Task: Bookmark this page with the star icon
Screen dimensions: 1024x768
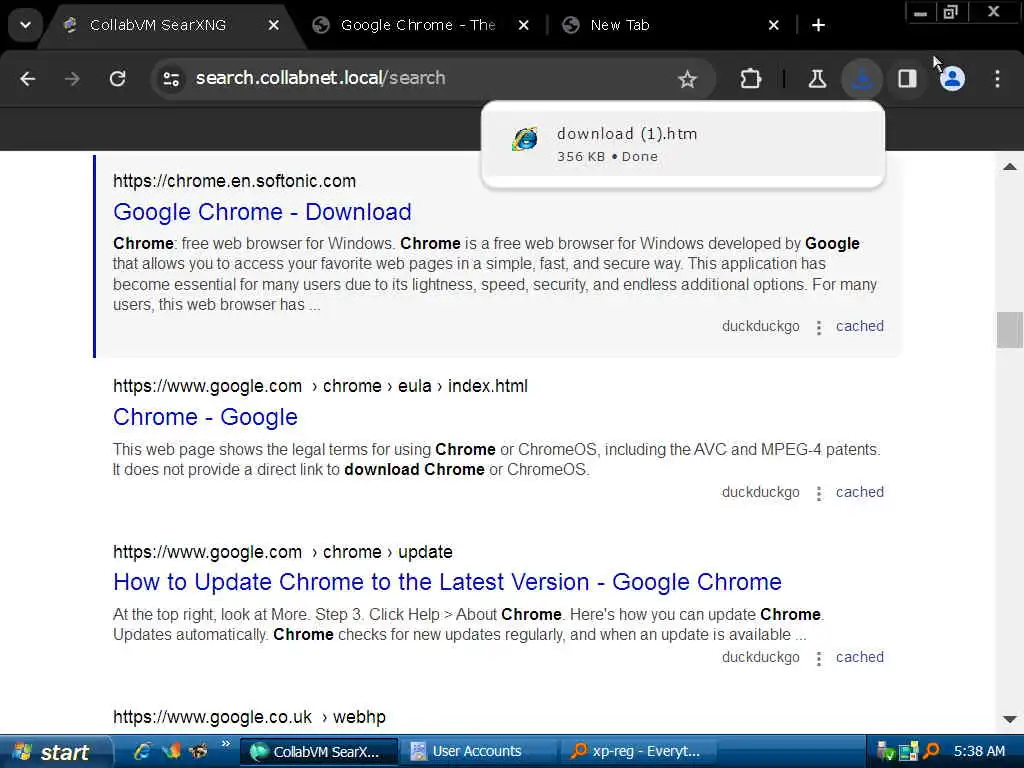Action: pyautogui.click(x=687, y=79)
